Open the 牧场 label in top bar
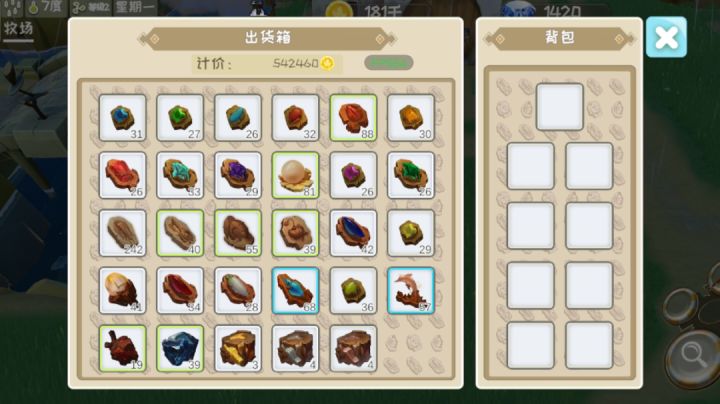Screen dimensions: 720x404 tap(18, 29)
